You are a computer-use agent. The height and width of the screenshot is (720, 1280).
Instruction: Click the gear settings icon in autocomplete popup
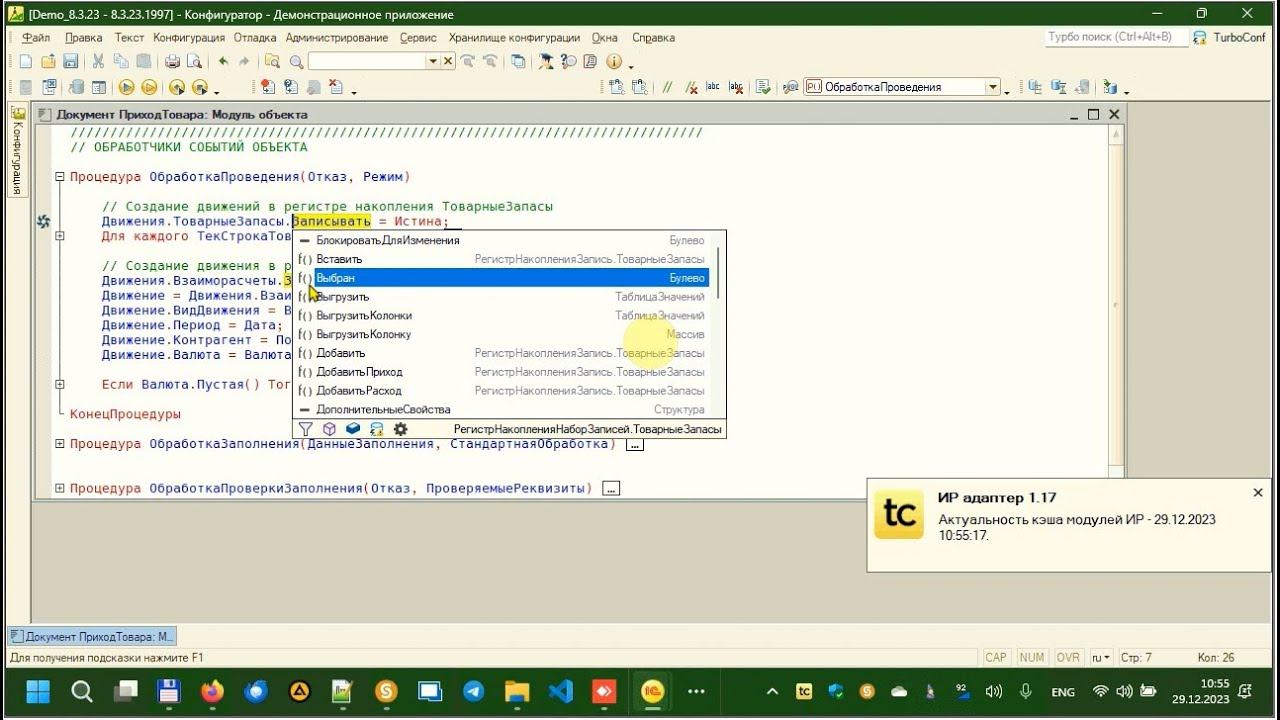pyautogui.click(x=400, y=429)
